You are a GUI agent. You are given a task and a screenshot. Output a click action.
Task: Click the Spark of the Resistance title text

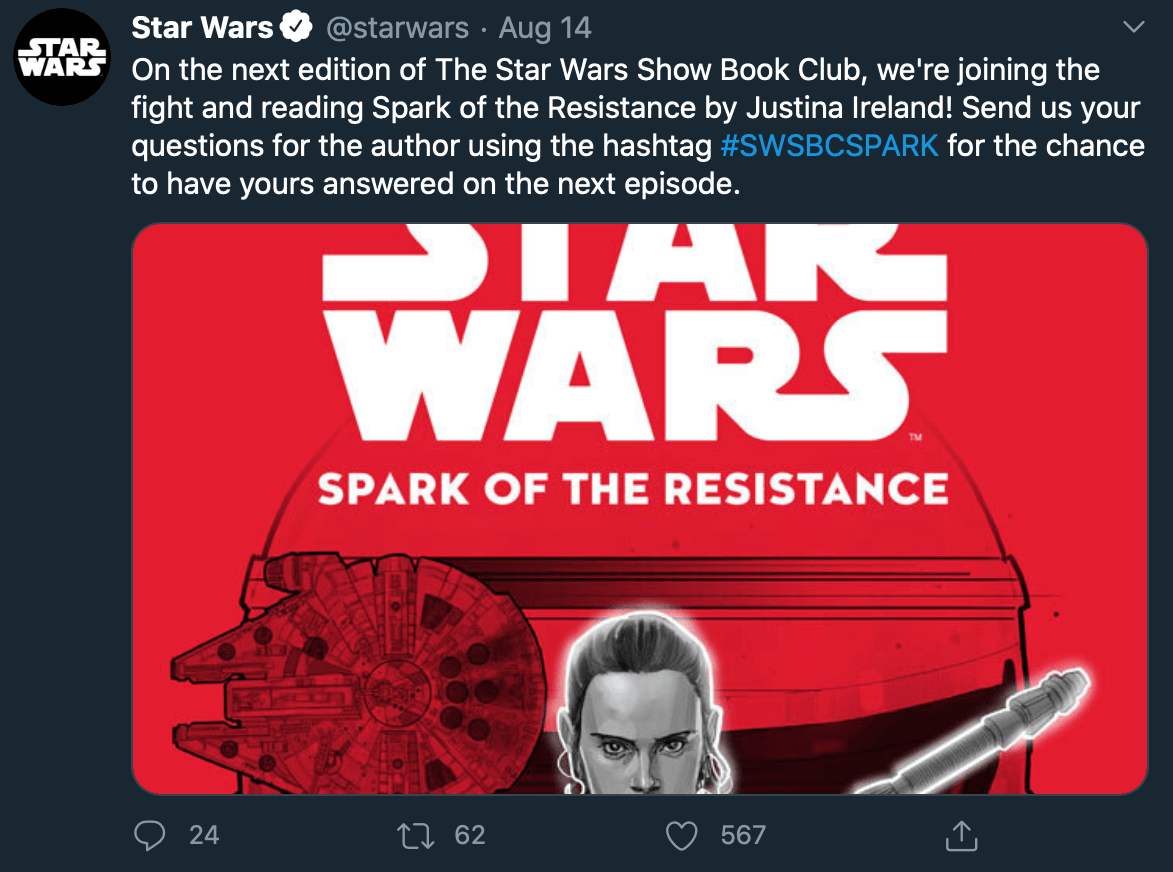click(633, 490)
